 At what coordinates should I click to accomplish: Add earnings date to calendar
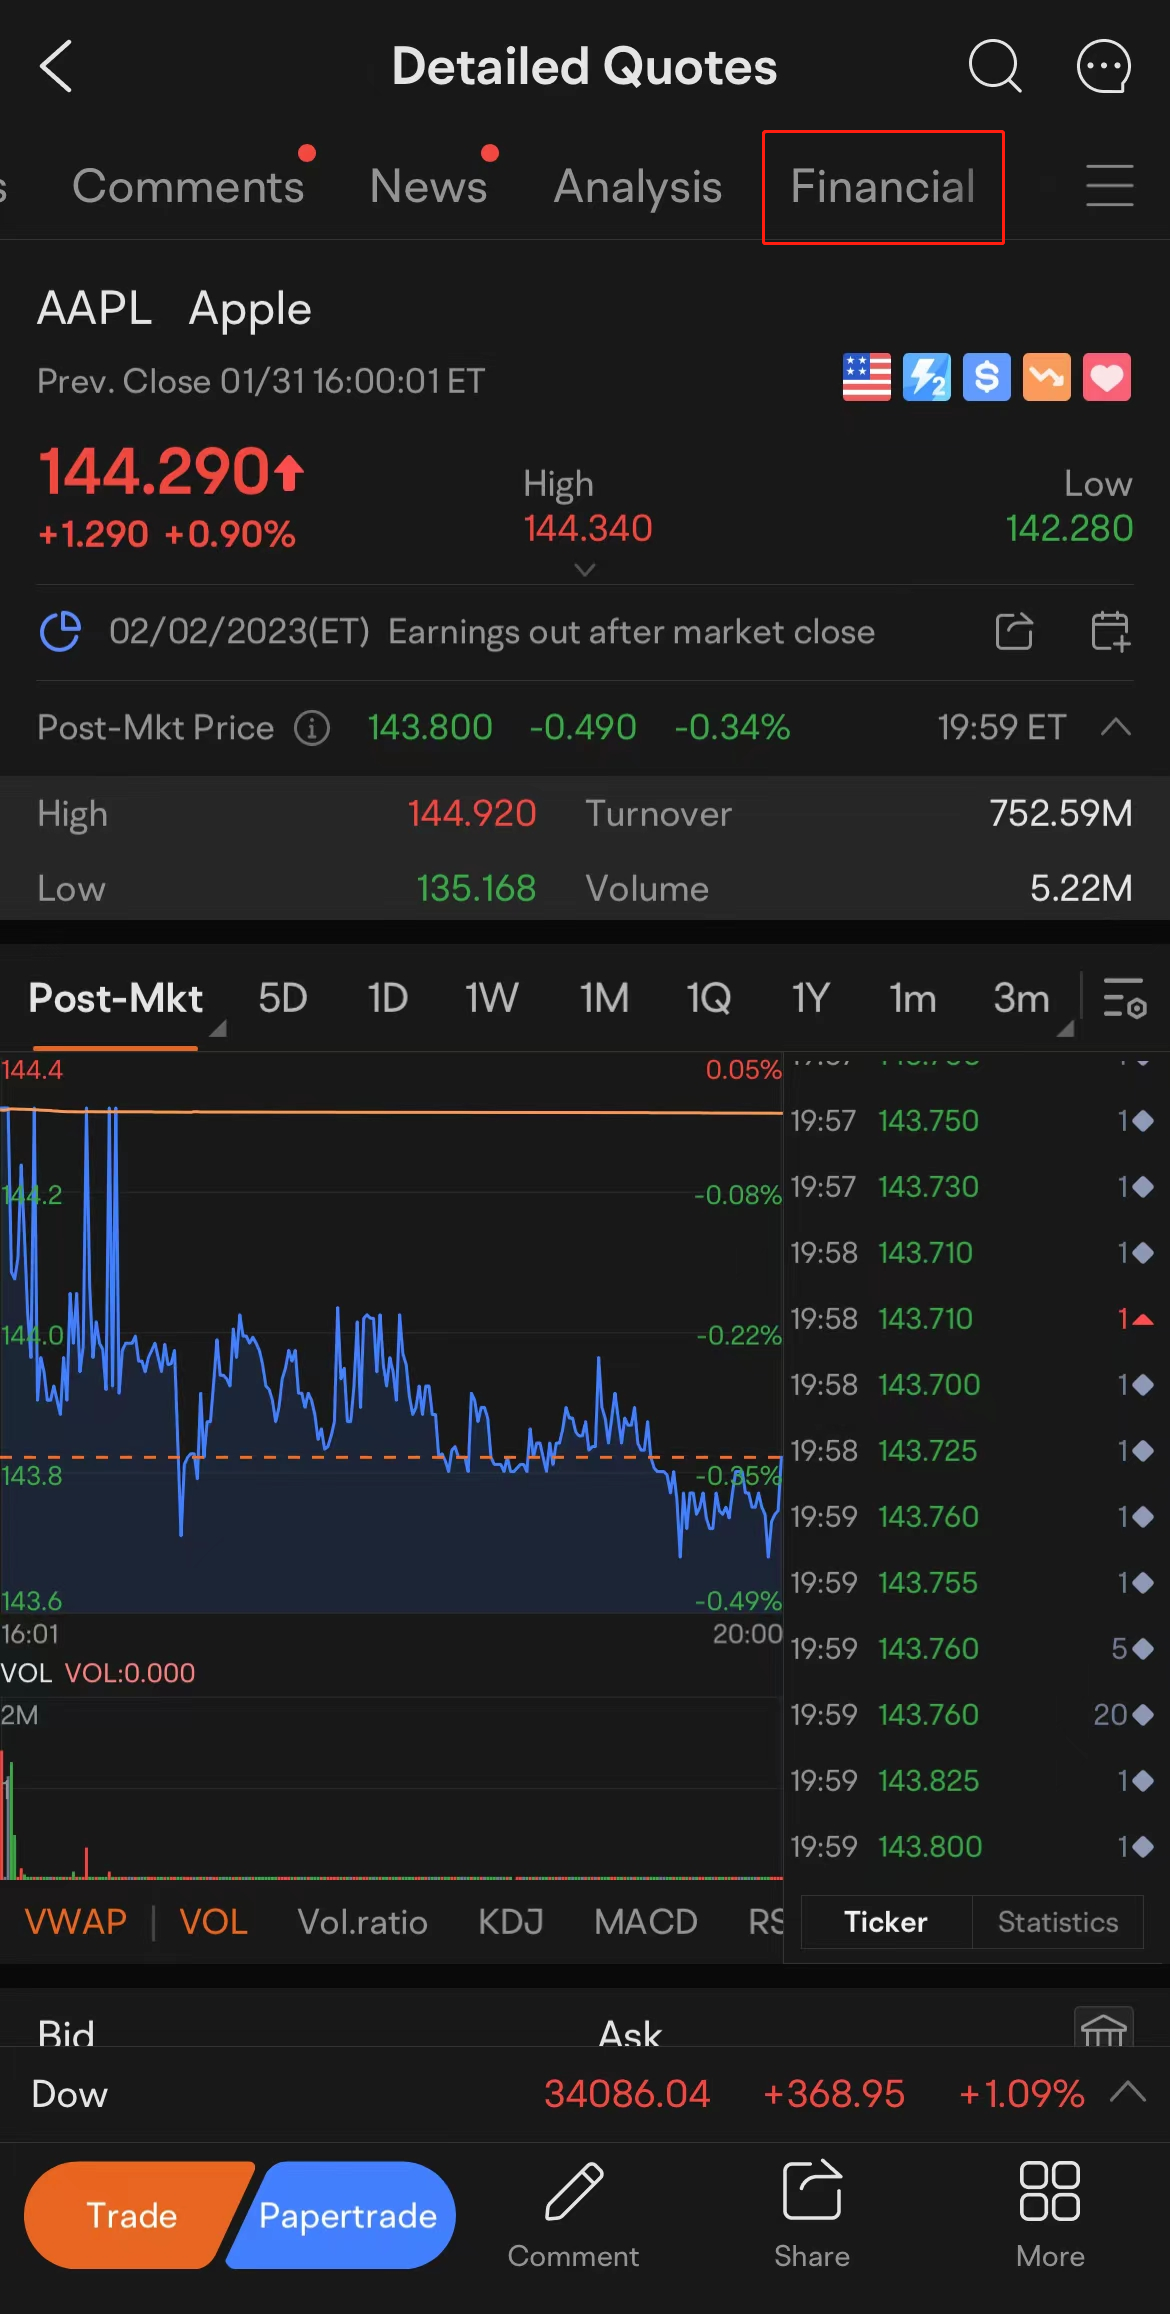[1110, 631]
